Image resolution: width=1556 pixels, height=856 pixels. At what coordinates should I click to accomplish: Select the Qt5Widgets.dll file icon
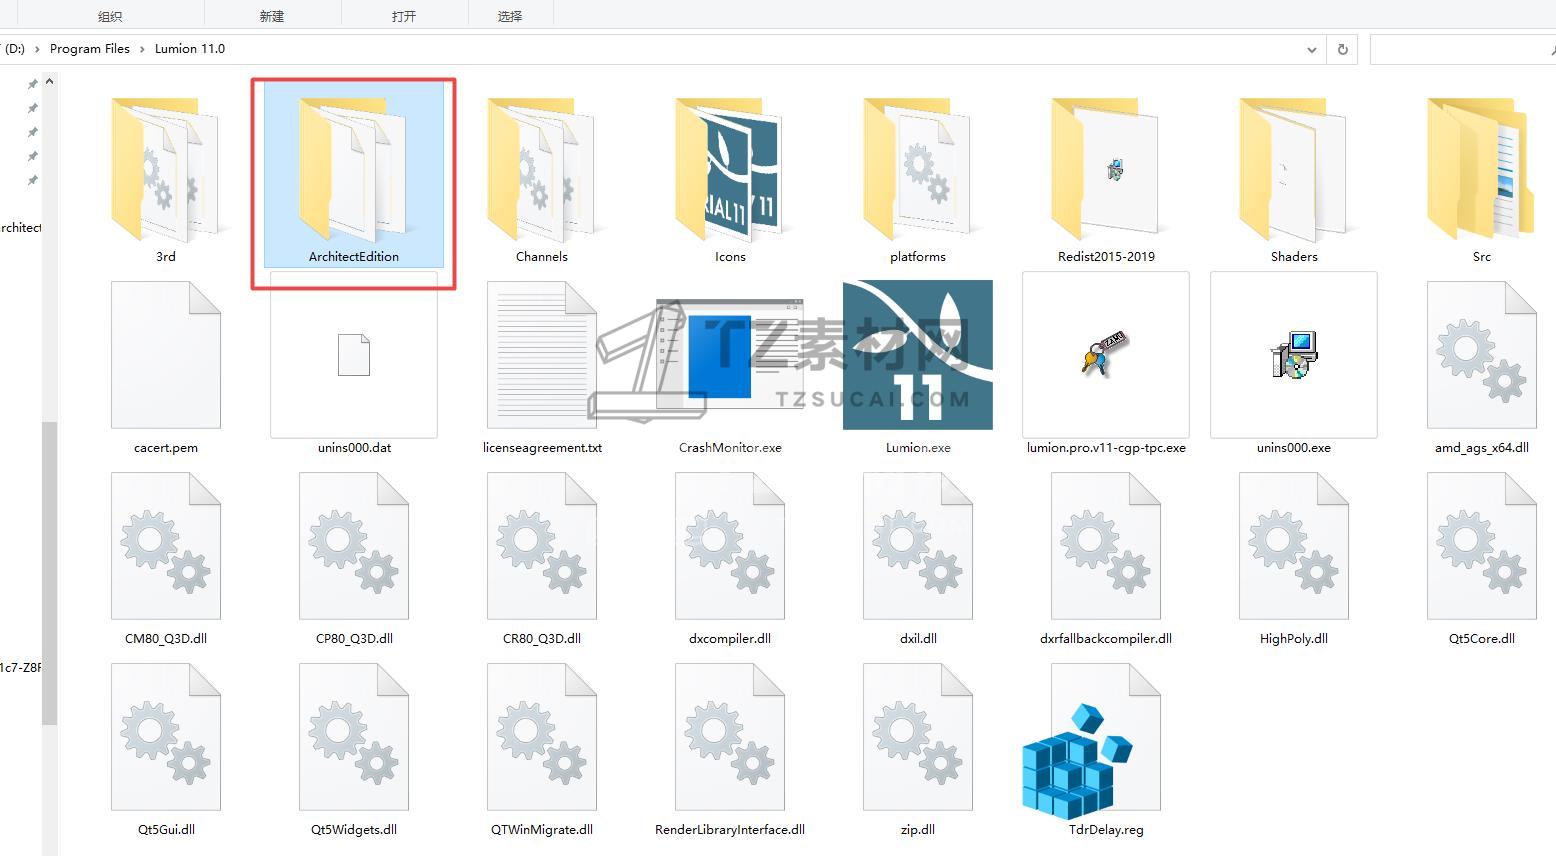(354, 737)
